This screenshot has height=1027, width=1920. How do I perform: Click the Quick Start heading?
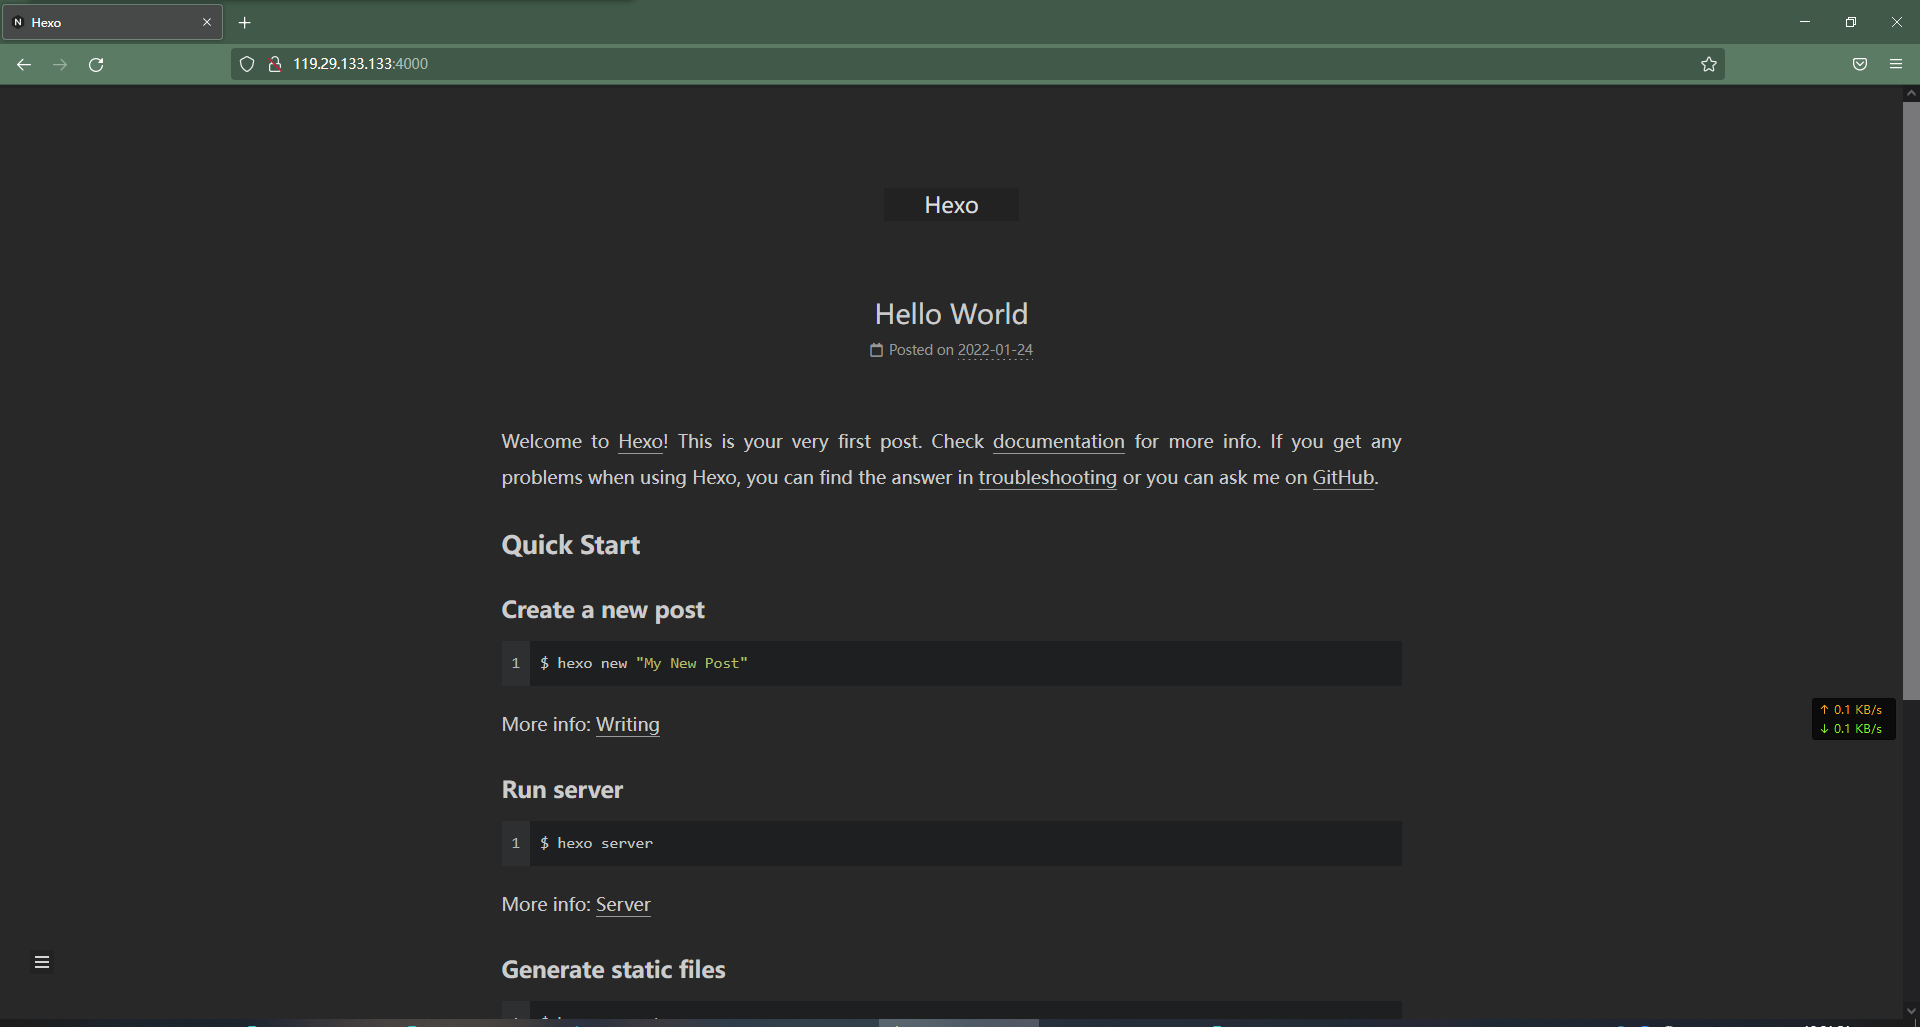tap(570, 545)
